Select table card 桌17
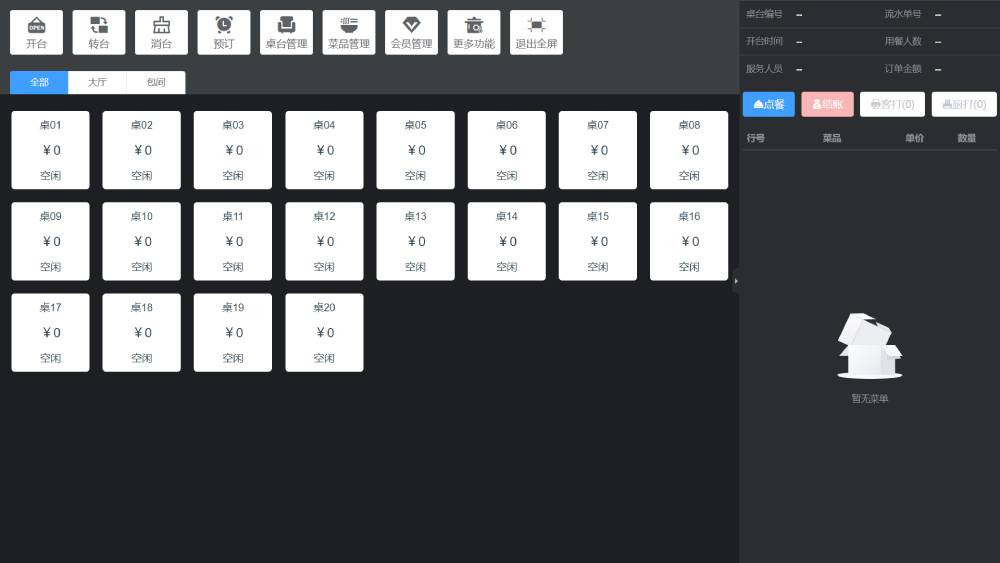Screen dimensions: 1000x563 tap(50, 332)
